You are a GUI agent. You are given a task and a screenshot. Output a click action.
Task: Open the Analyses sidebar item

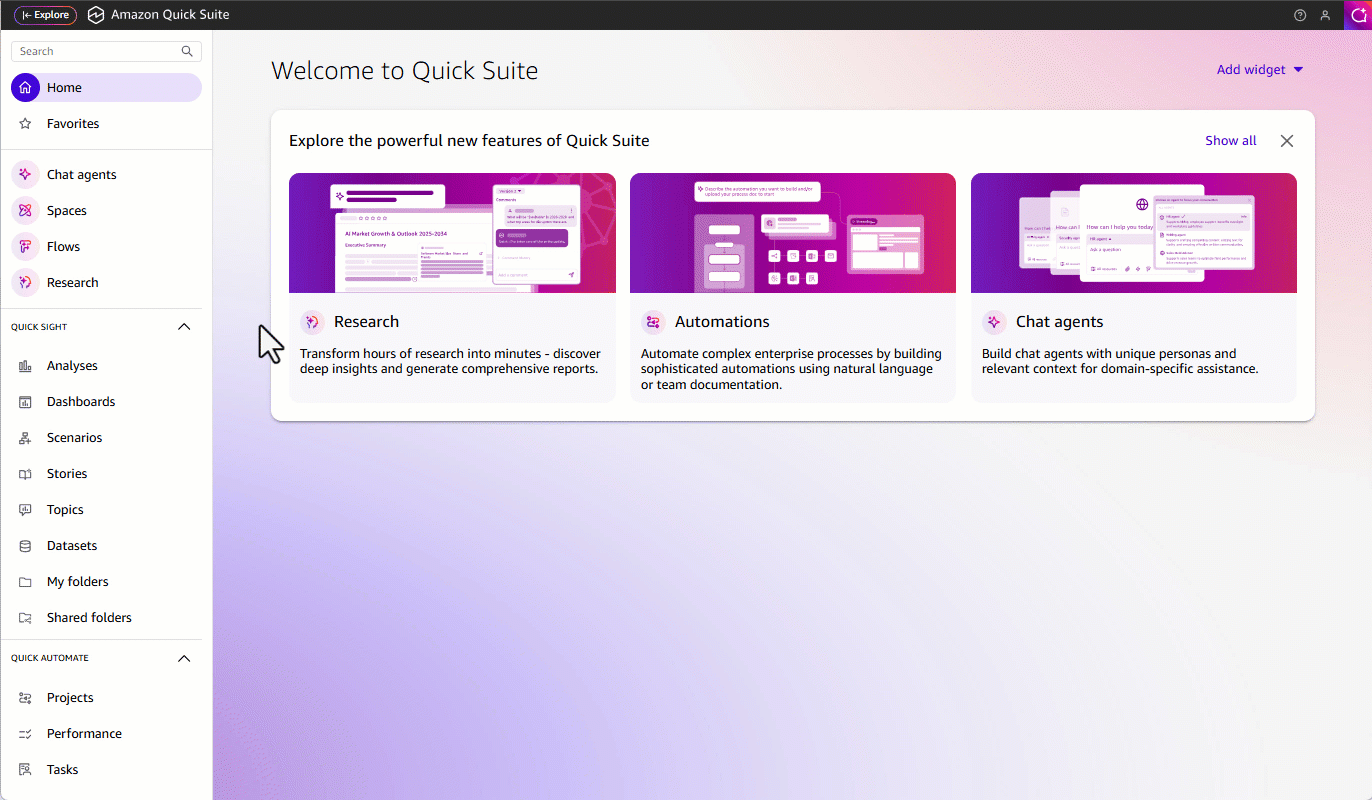click(71, 366)
